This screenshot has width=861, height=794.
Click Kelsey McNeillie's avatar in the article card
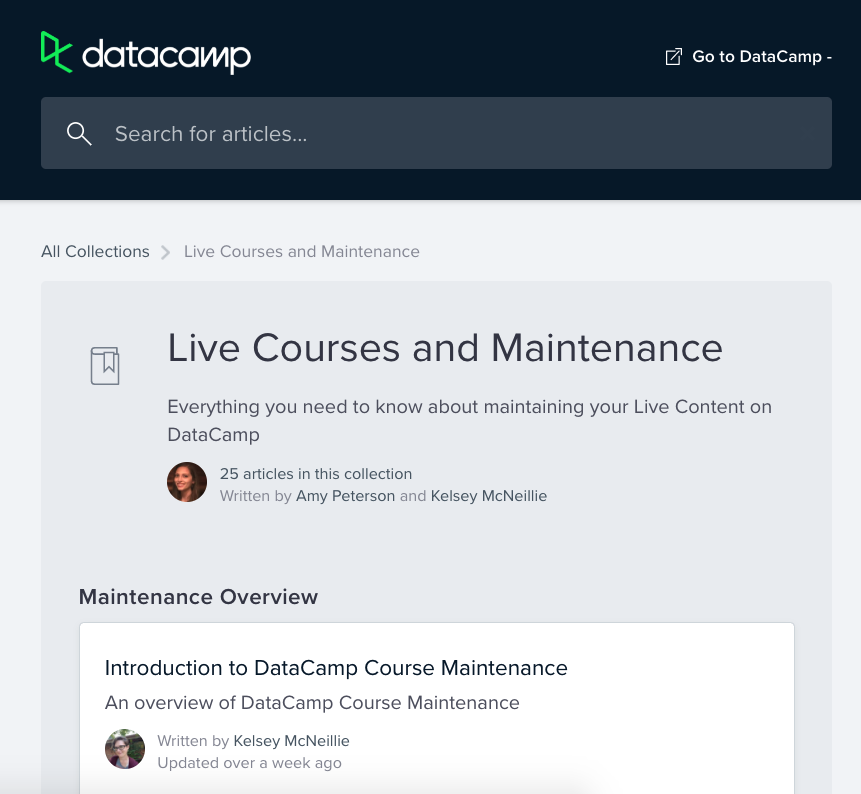pyautogui.click(x=125, y=749)
